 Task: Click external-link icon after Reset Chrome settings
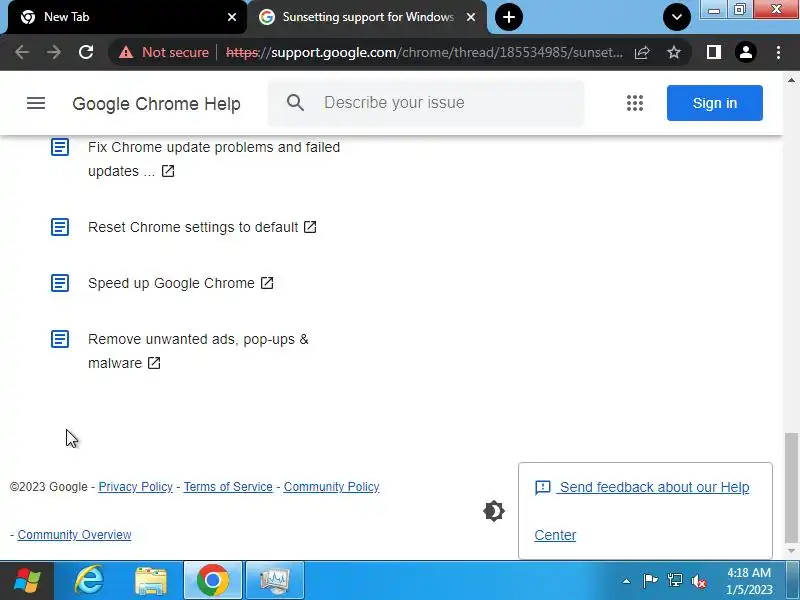point(310,227)
